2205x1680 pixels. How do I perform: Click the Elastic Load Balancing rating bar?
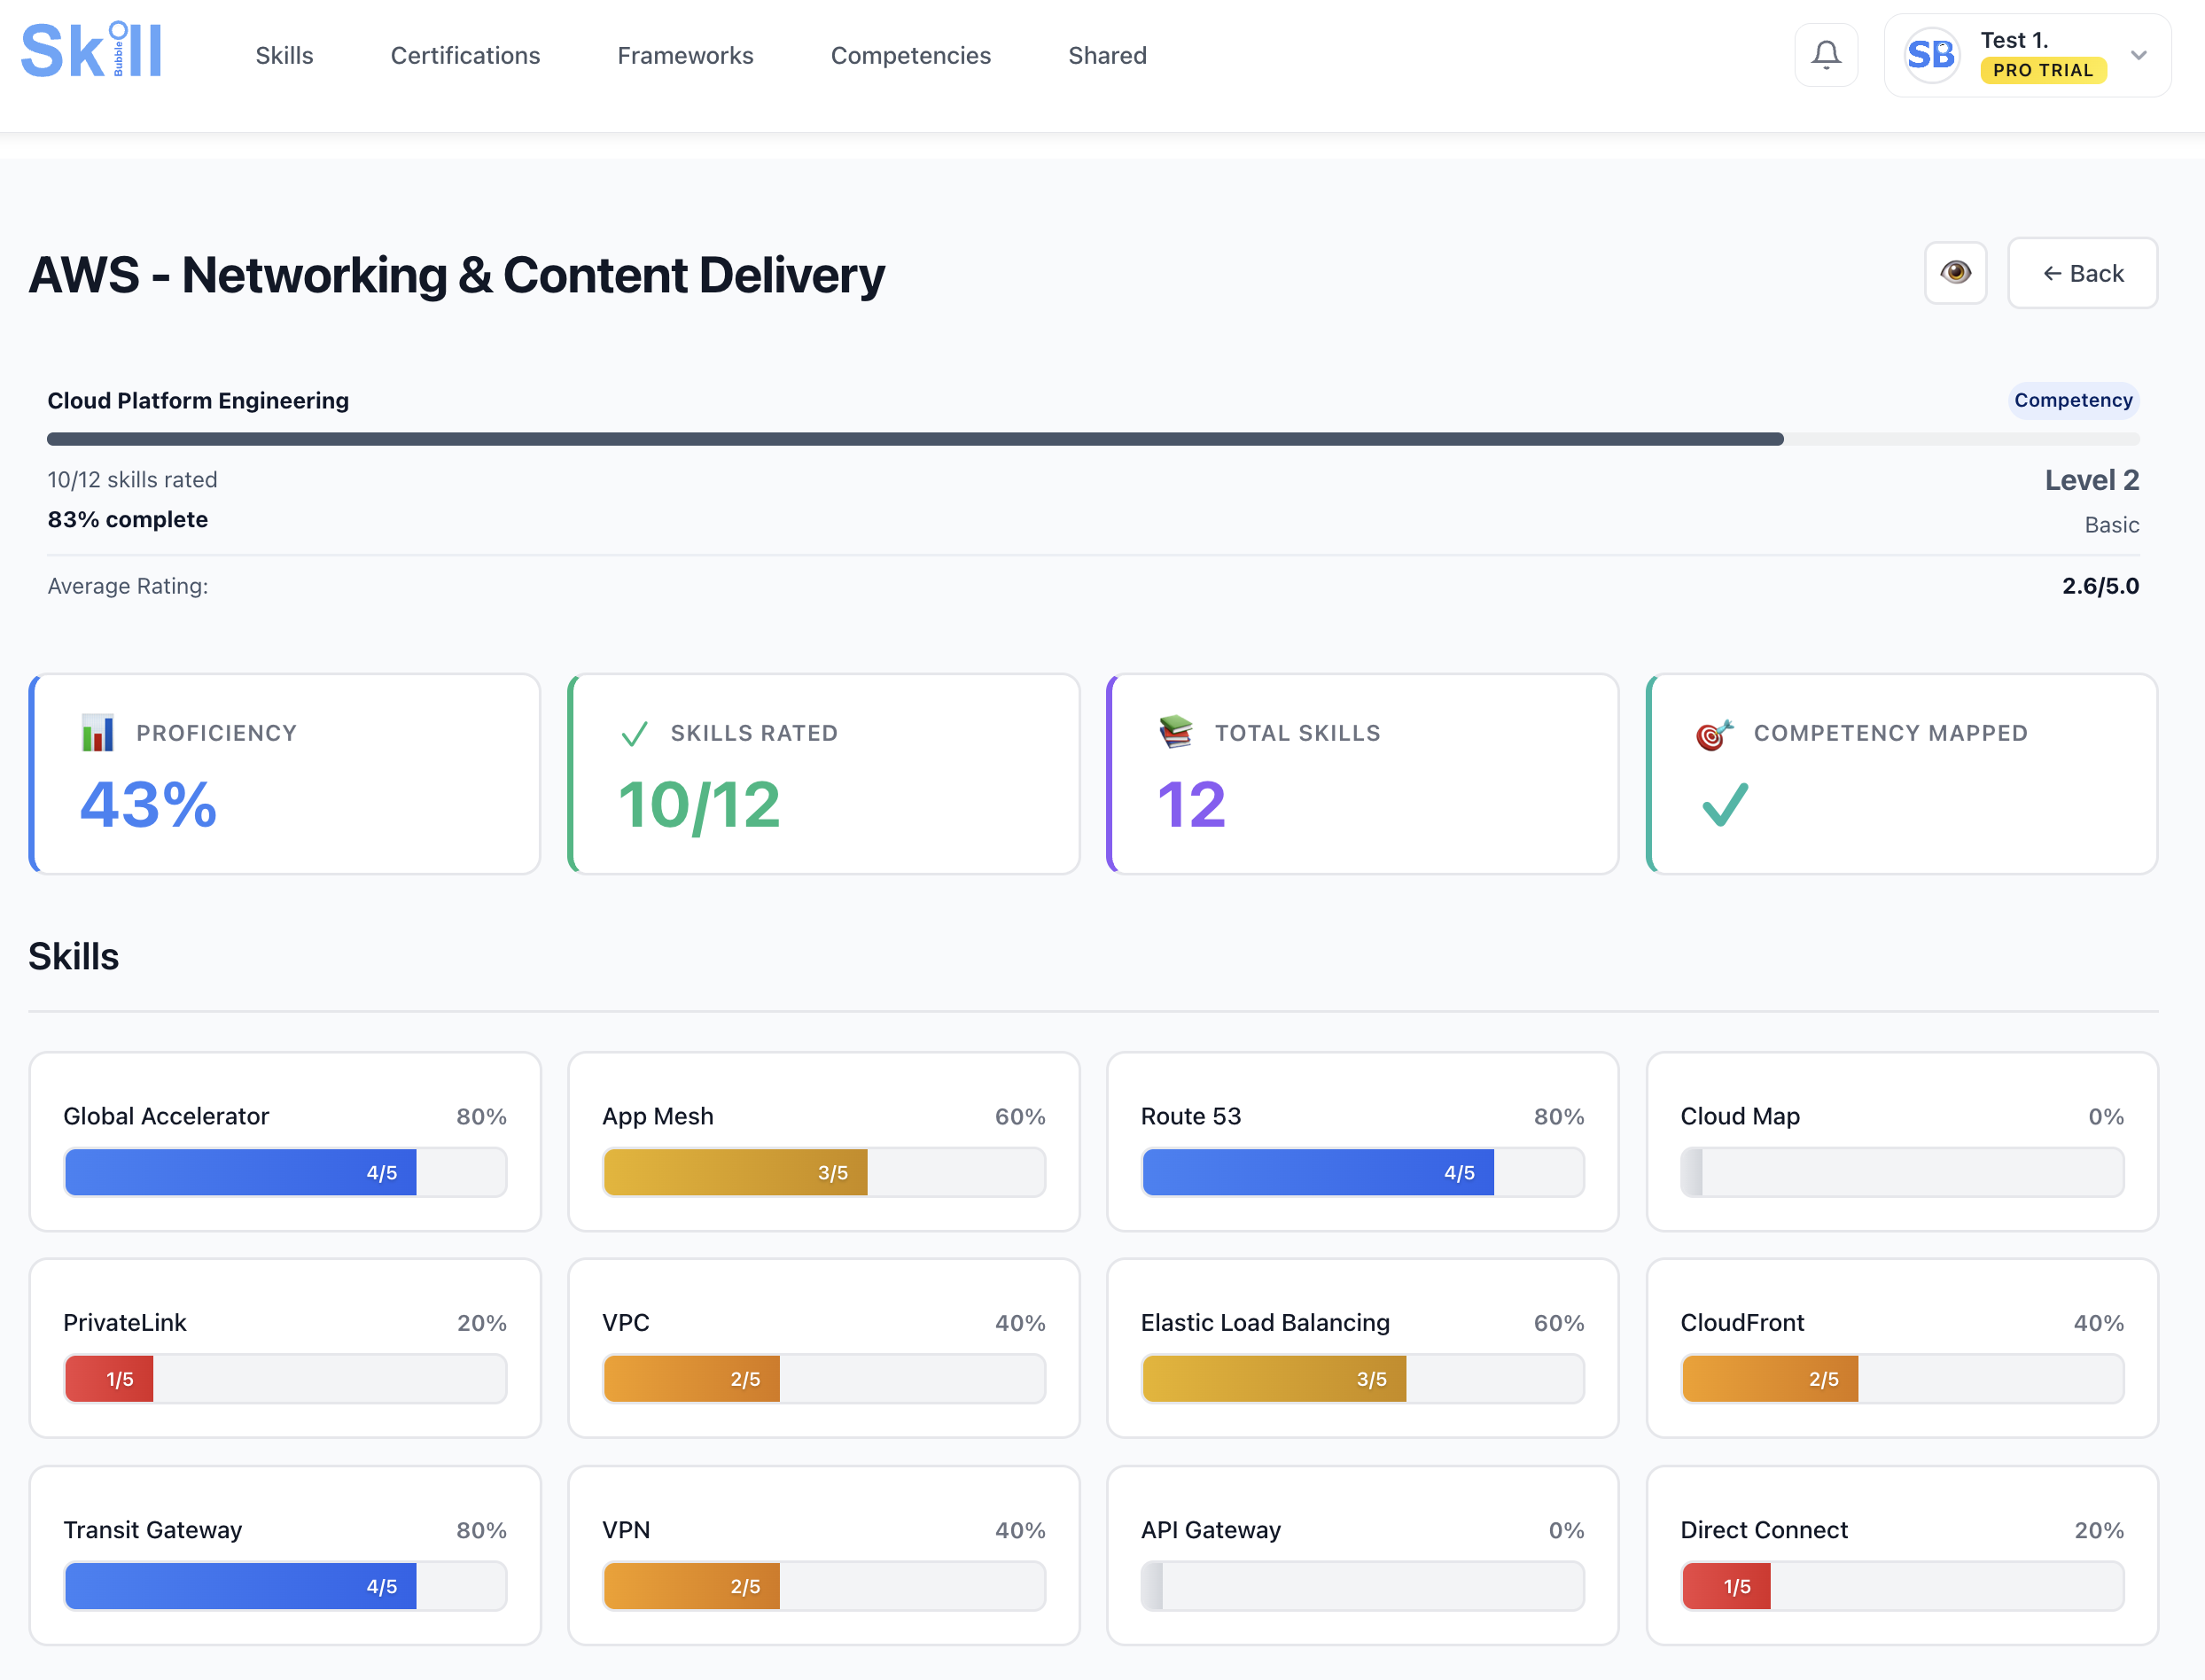tap(1363, 1379)
